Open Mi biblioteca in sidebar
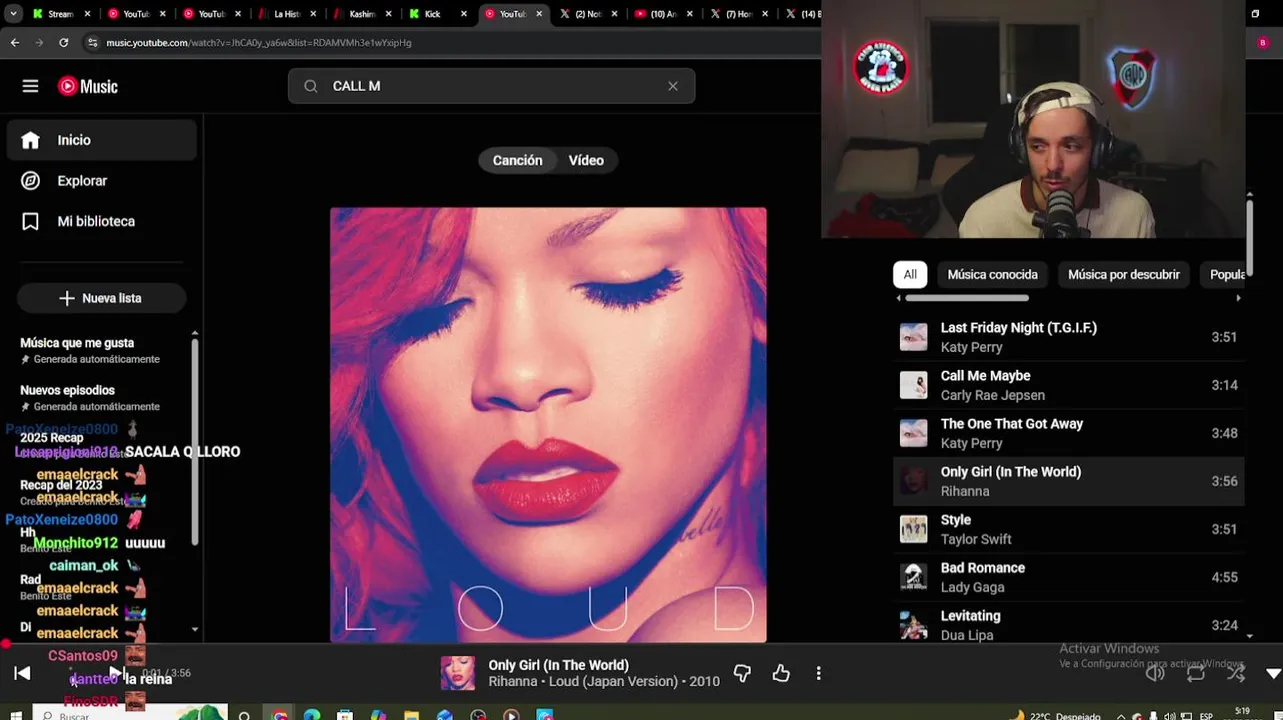1283x720 pixels. [x=101, y=221]
